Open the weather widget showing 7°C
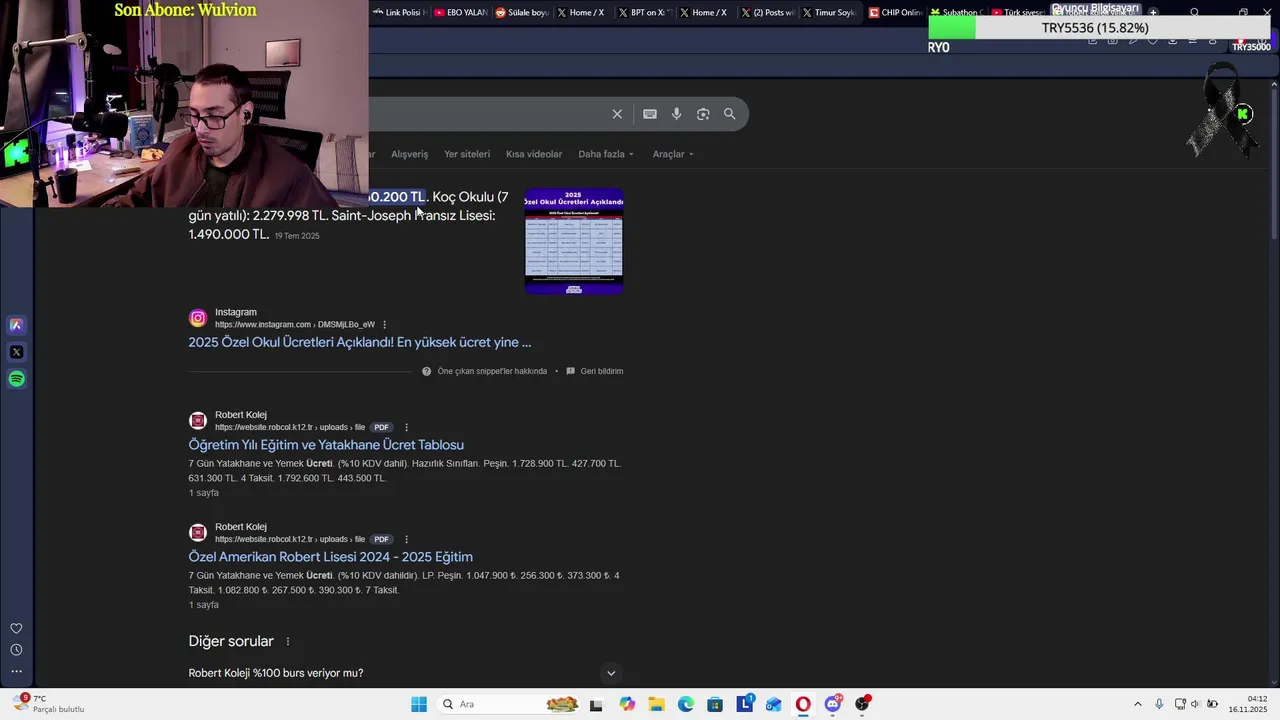This screenshot has height=720, width=1280. click(48, 704)
